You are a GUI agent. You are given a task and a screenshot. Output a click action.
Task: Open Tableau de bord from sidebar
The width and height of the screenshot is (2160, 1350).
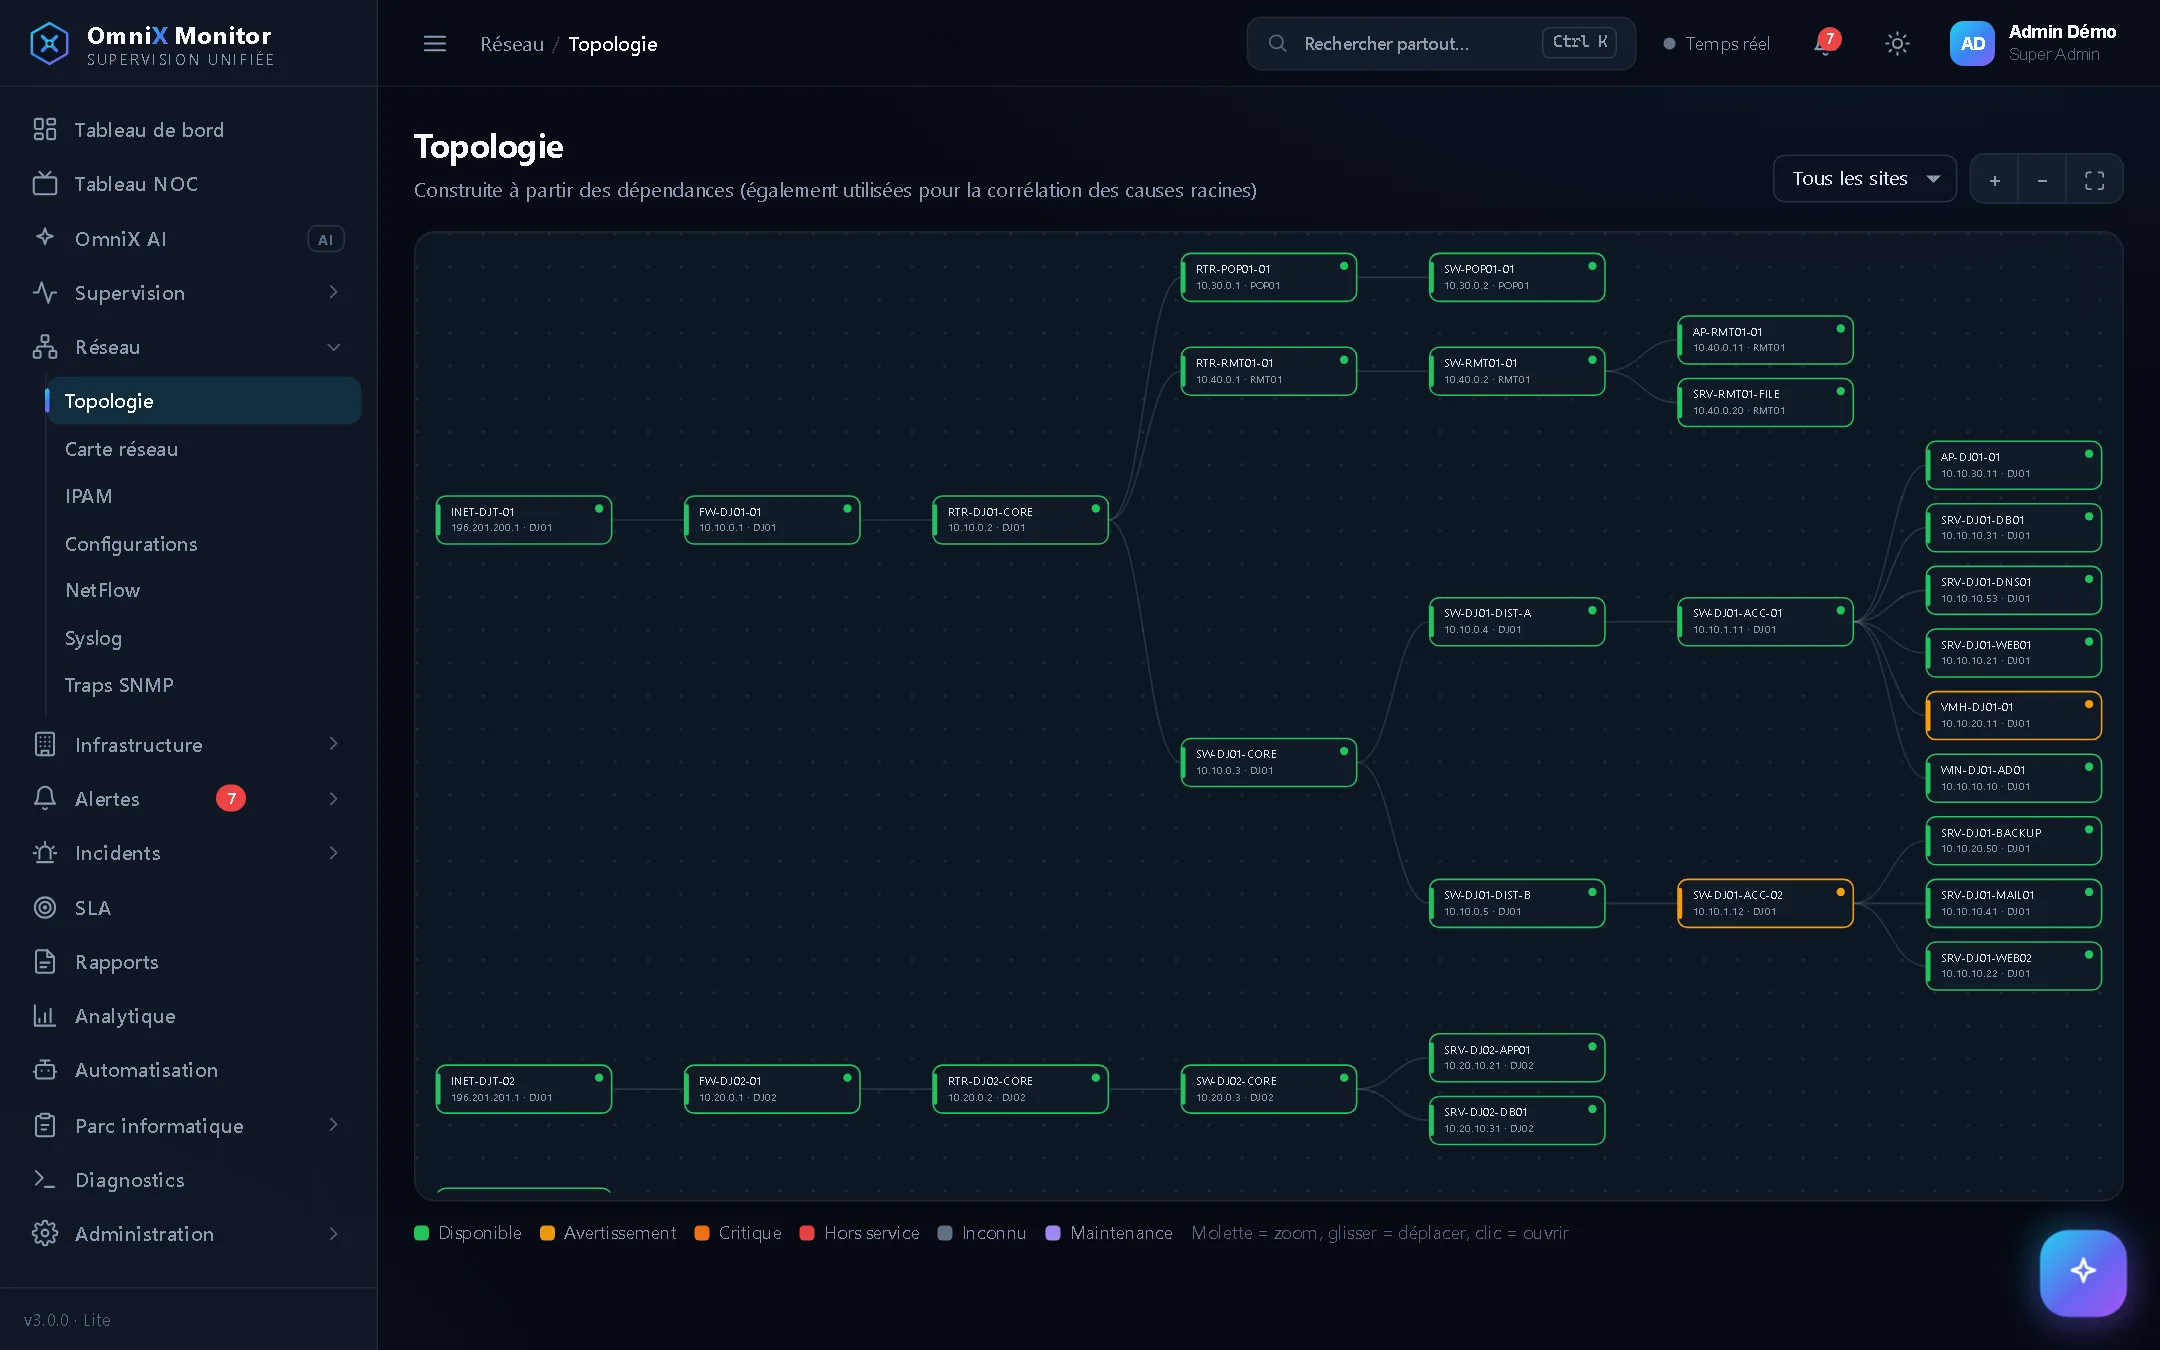(188, 130)
